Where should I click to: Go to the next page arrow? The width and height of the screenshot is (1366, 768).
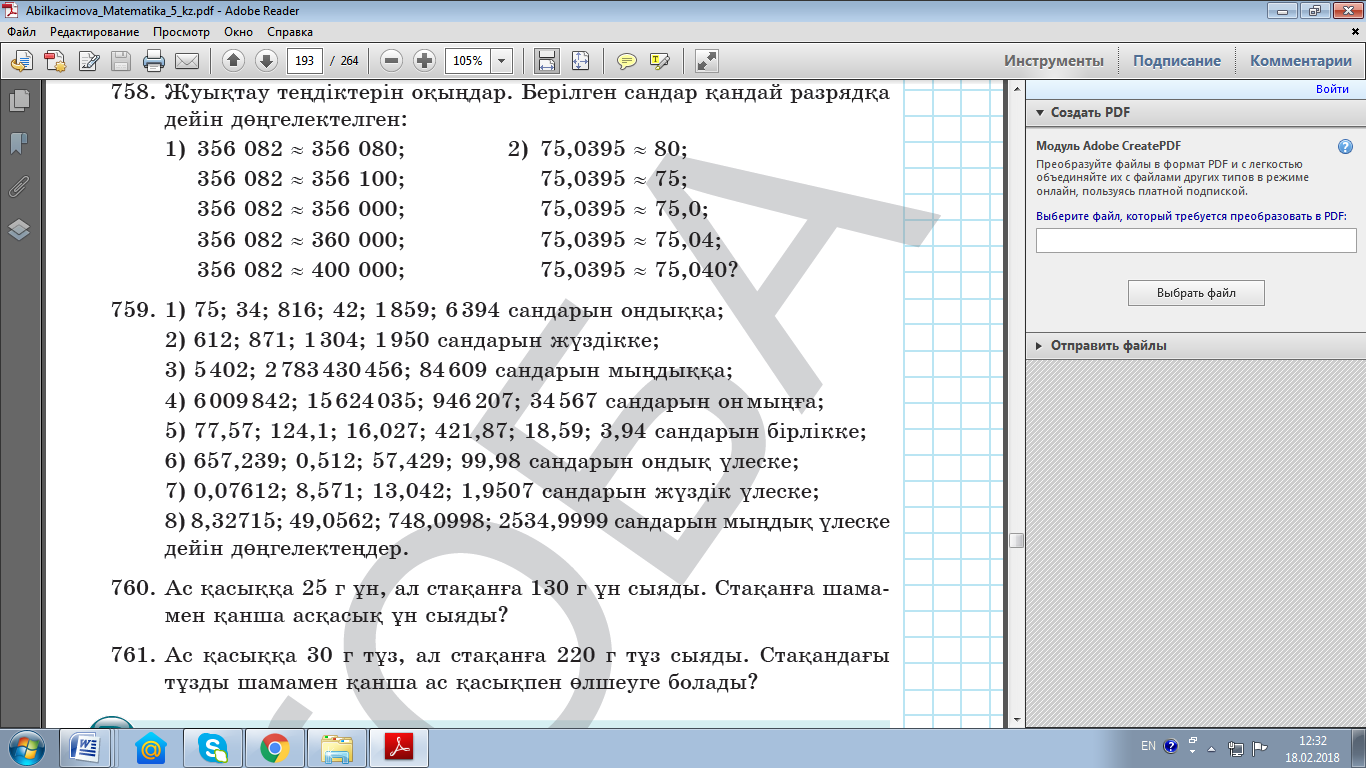point(266,61)
